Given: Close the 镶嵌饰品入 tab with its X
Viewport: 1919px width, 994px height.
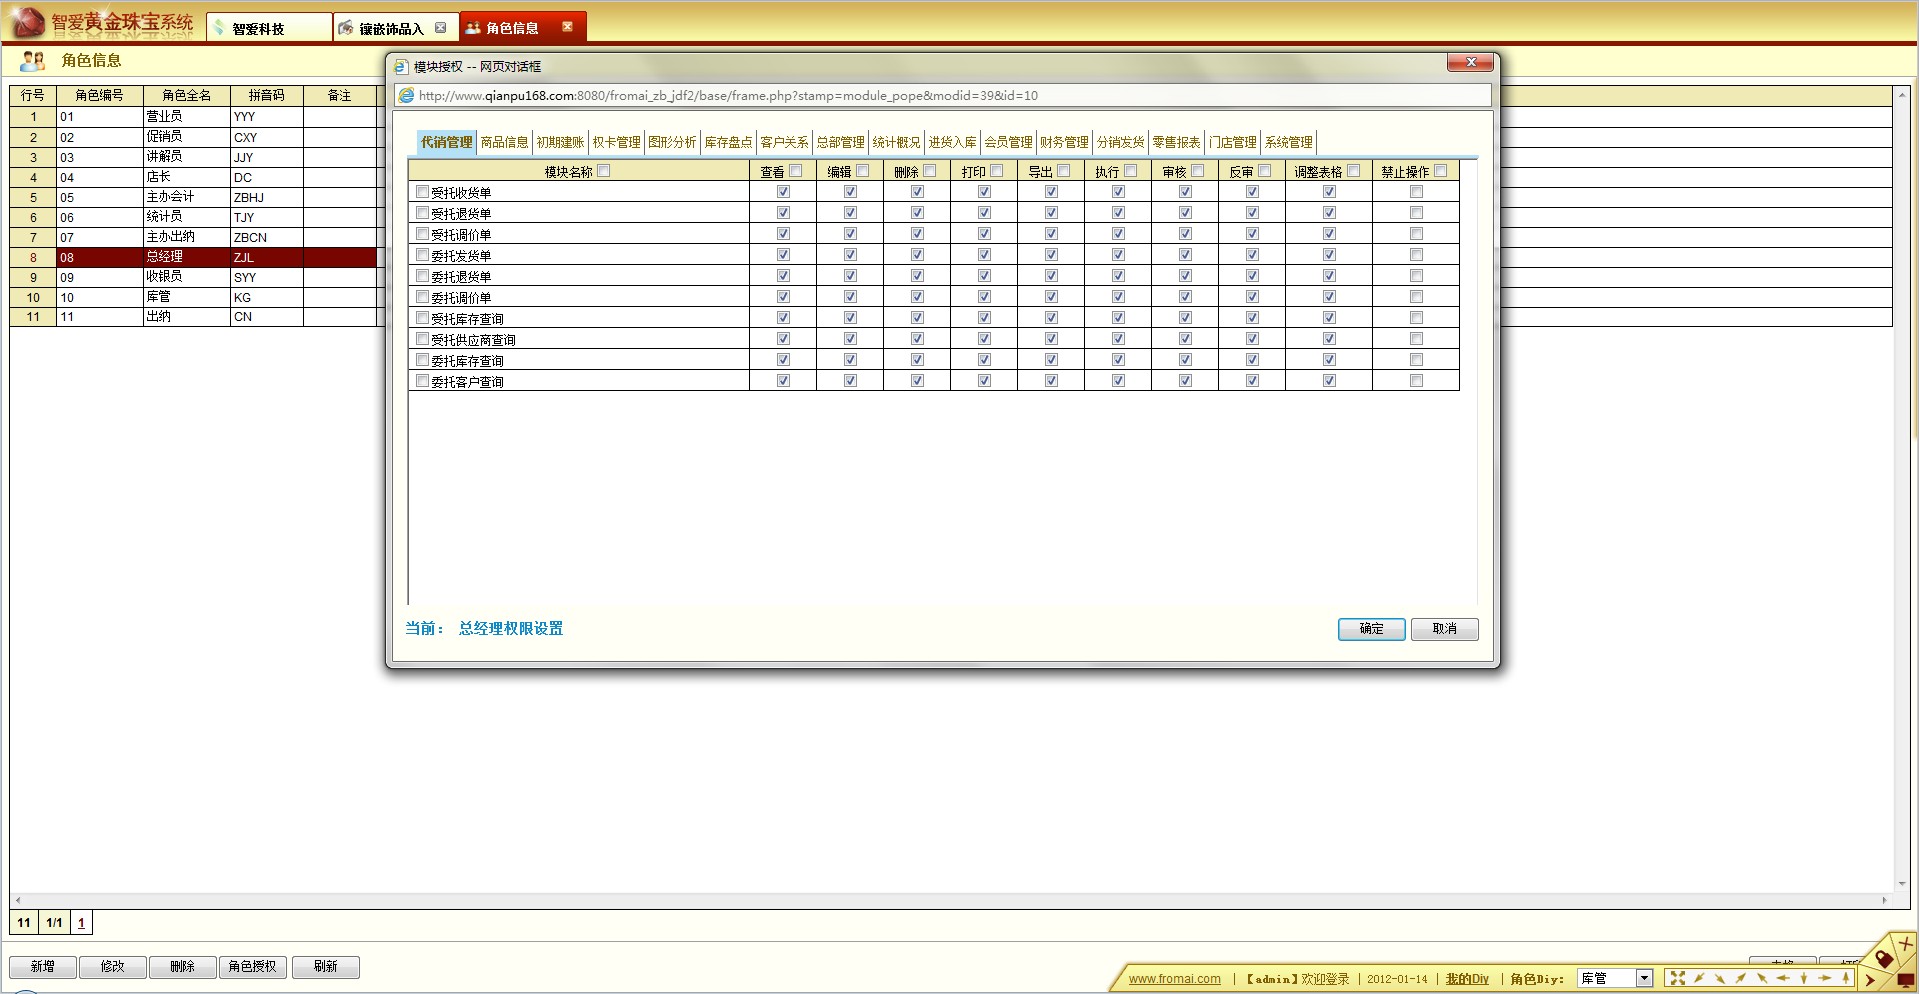Looking at the screenshot, I should pos(440,28).
